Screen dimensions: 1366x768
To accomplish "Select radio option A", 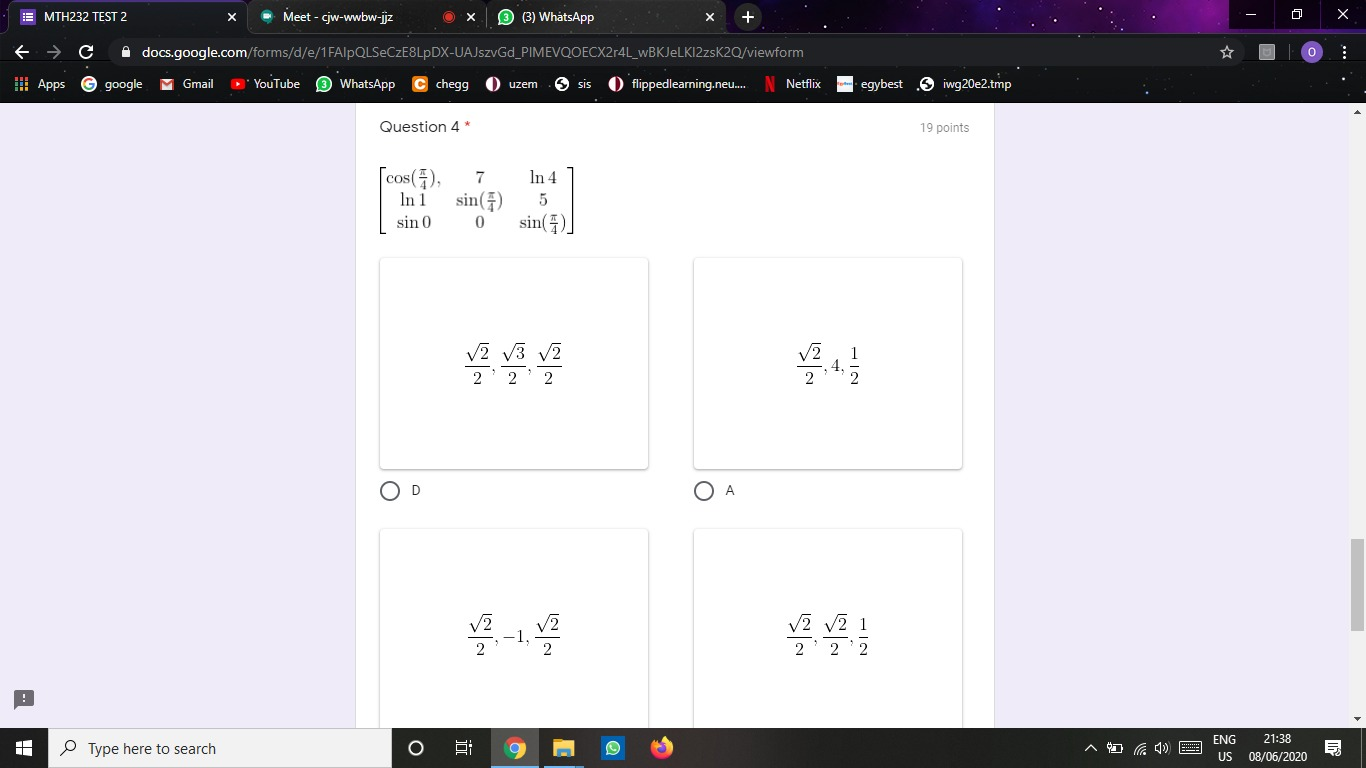I will click(704, 491).
